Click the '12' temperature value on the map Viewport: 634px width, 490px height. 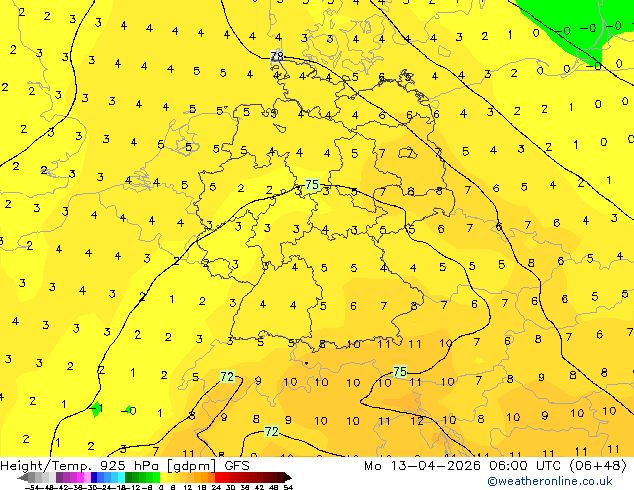click(x=417, y=421)
